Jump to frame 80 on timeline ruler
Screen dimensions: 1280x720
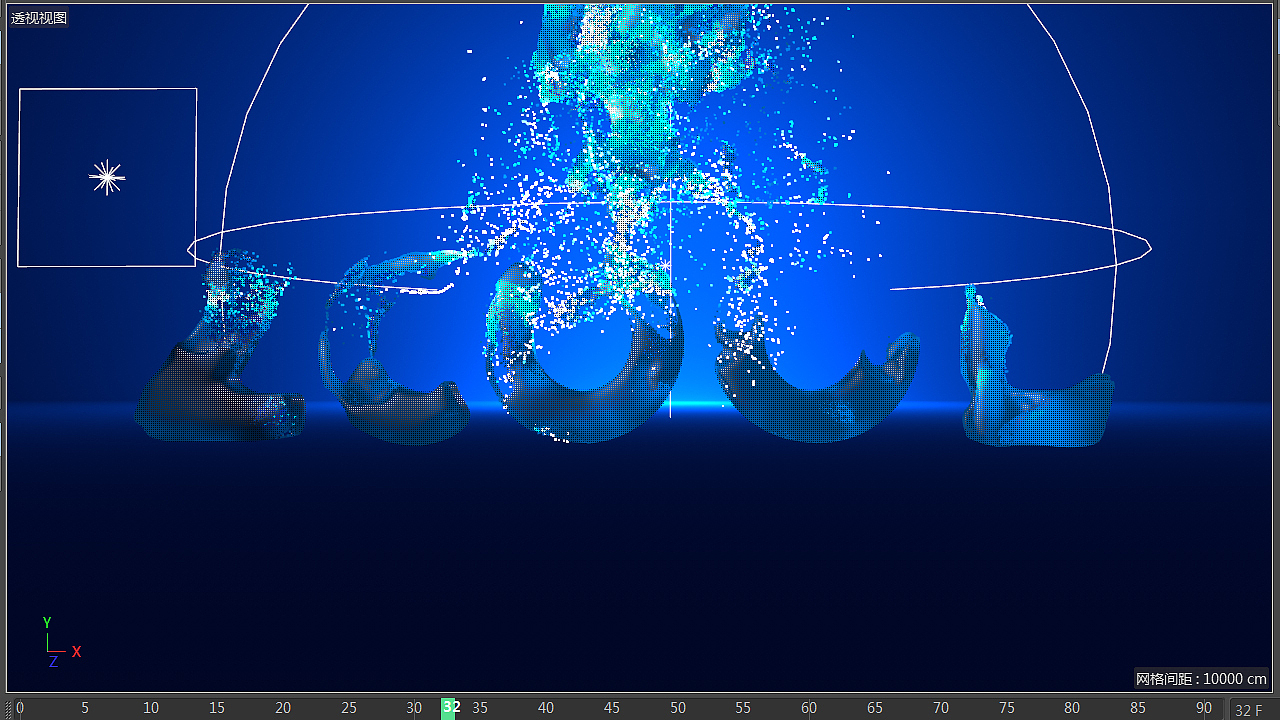pyautogui.click(x=1072, y=708)
